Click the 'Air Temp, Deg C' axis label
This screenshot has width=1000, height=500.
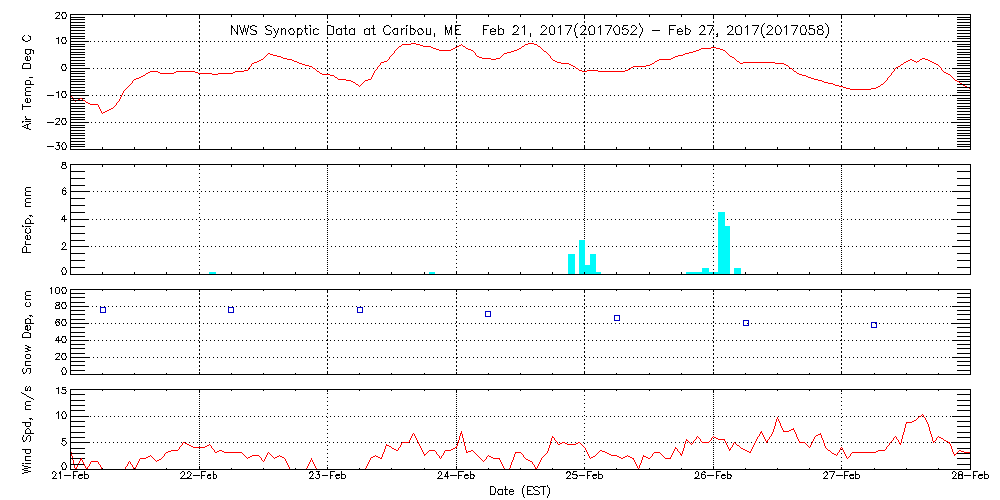pos(28,81)
